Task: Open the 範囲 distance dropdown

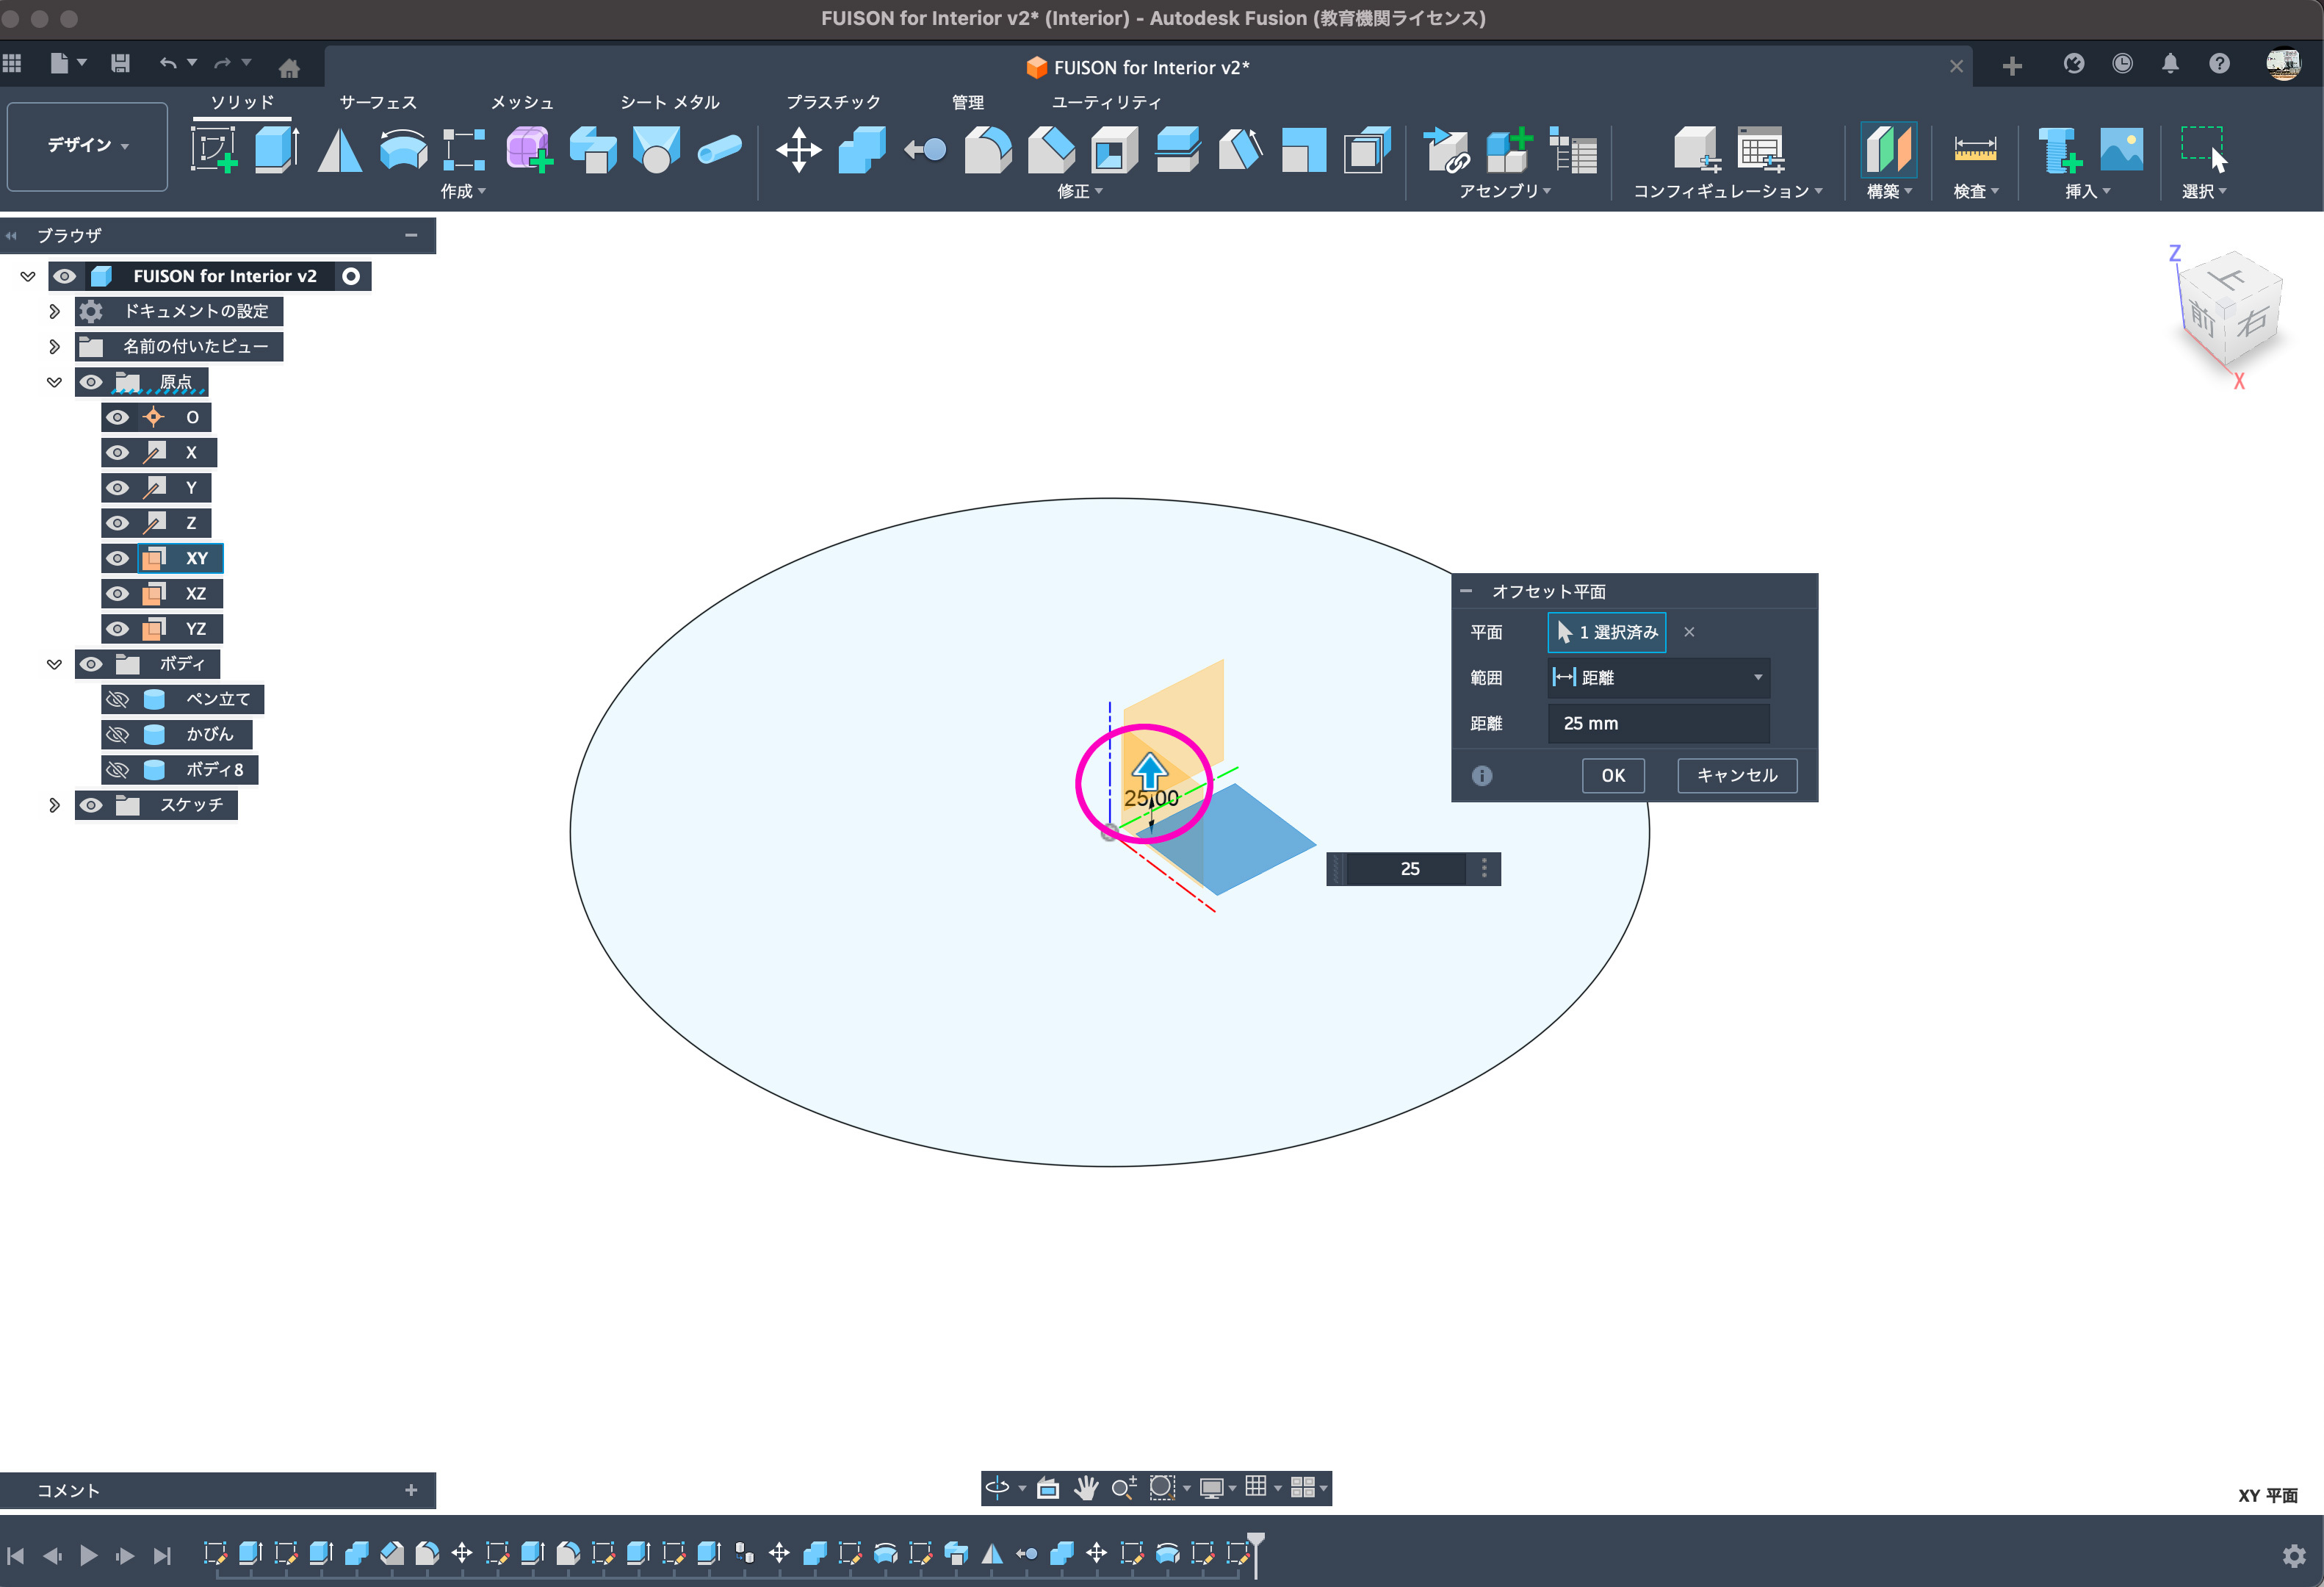Action: pyautogui.click(x=1658, y=678)
